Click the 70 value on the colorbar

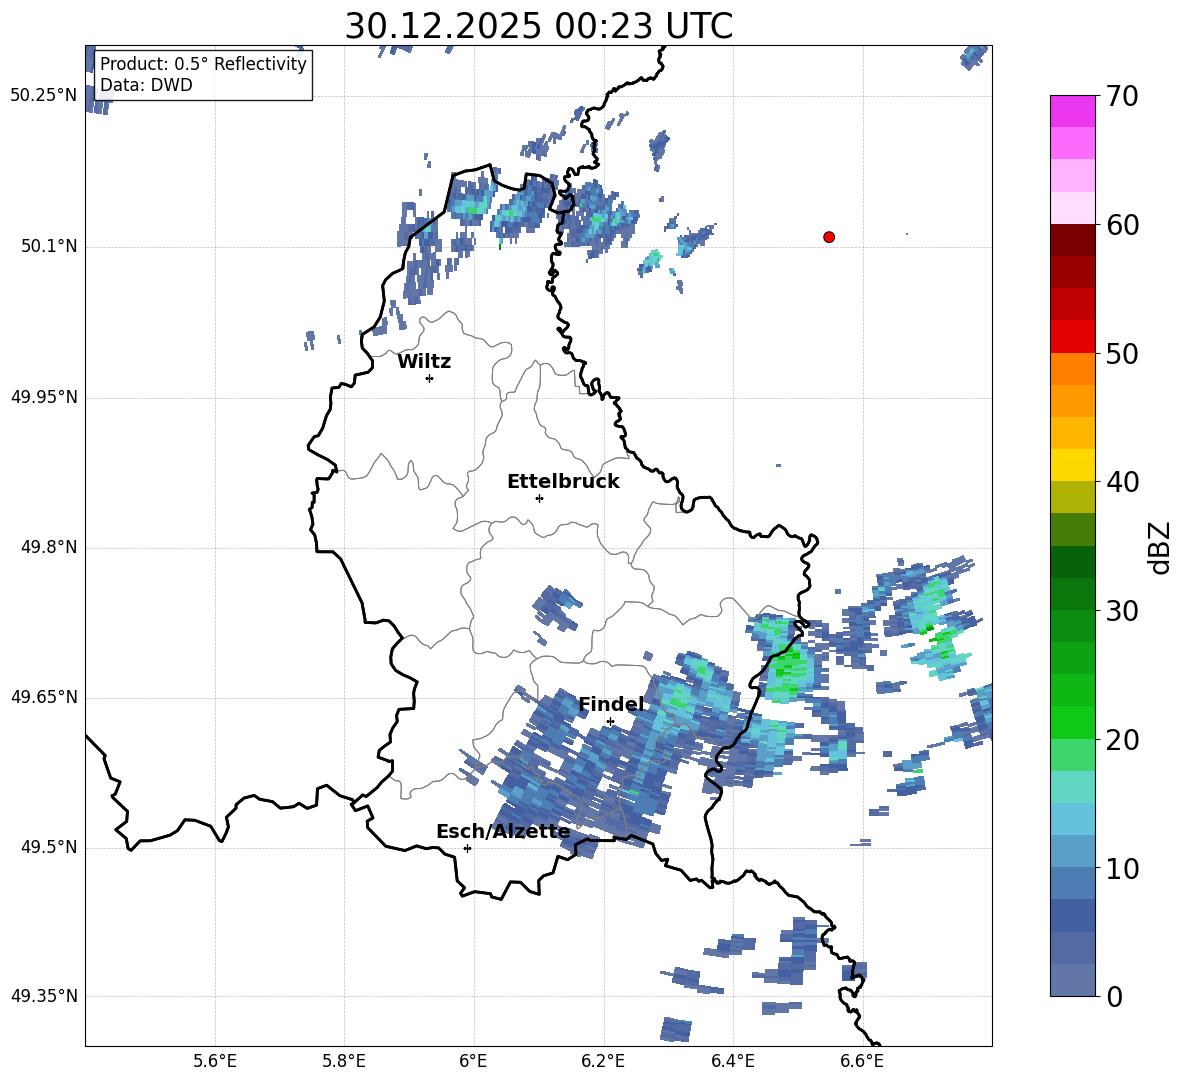click(1122, 96)
